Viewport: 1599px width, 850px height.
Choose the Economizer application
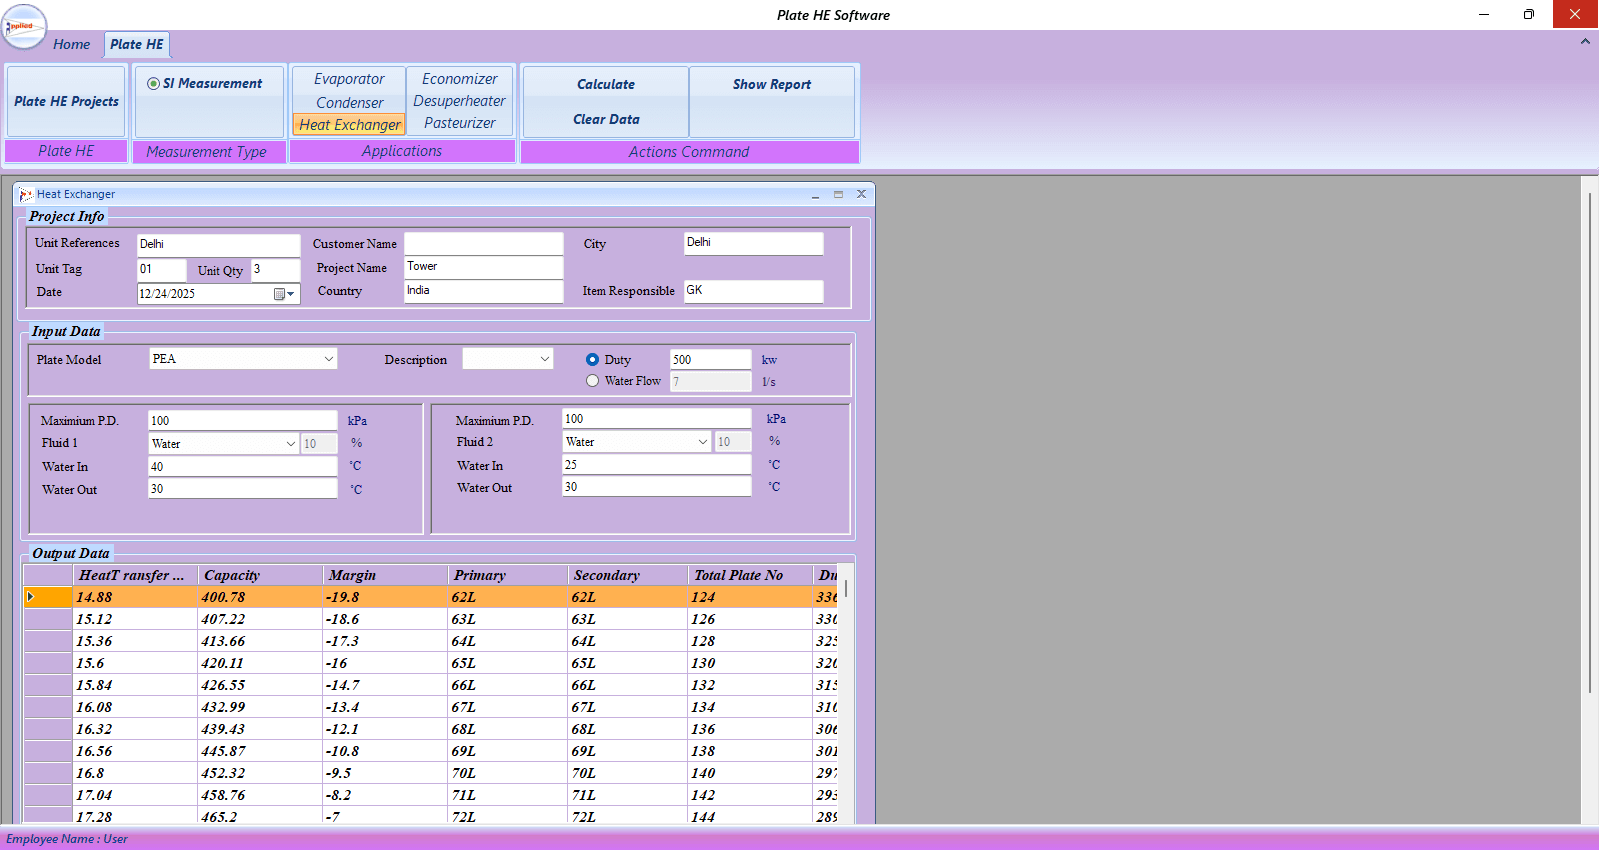point(460,79)
